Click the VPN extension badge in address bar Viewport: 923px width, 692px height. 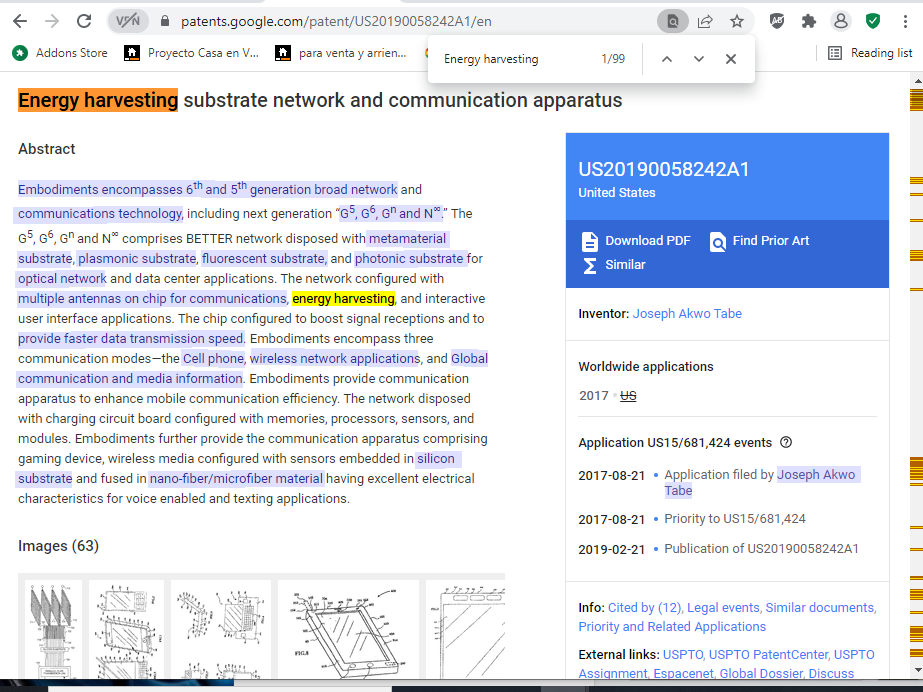click(x=128, y=21)
